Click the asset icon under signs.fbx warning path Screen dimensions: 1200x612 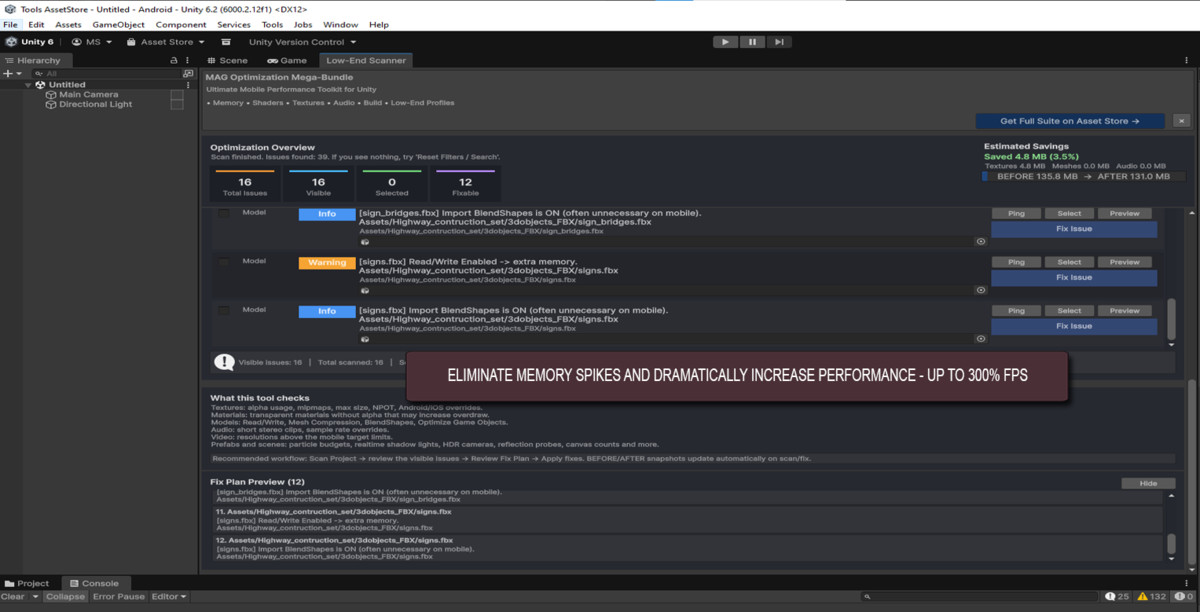[365, 290]
